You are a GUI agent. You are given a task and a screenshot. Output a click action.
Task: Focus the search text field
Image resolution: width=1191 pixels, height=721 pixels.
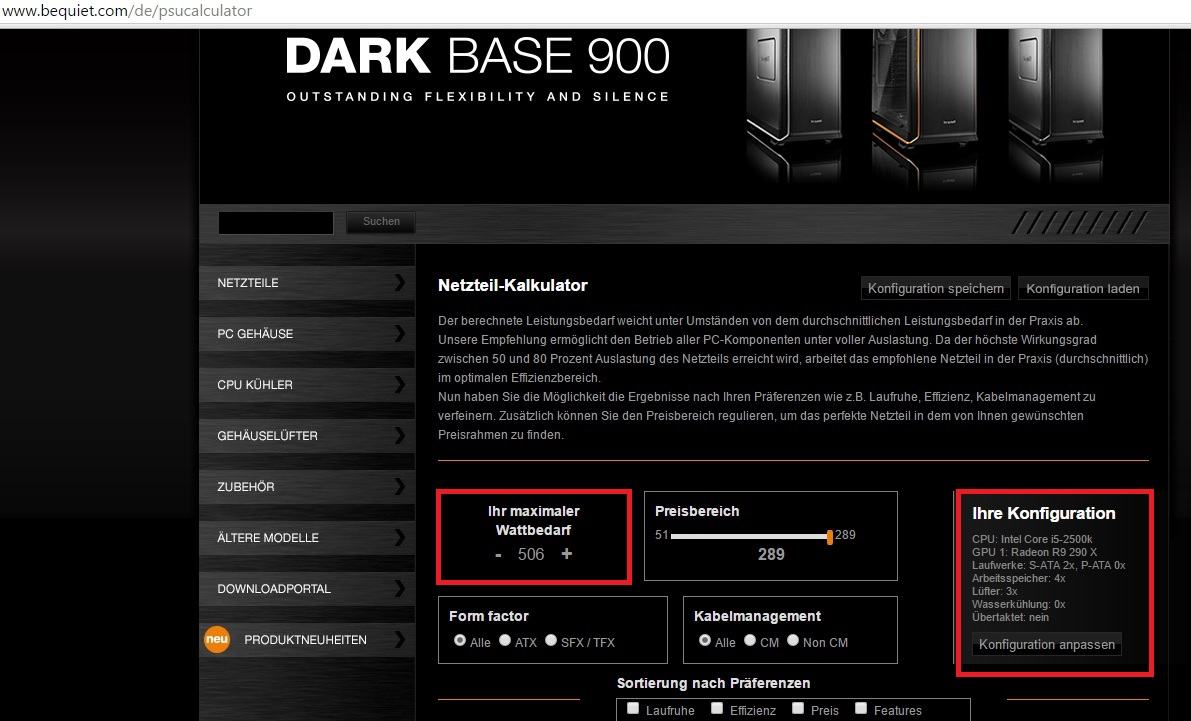coord(276,223)
